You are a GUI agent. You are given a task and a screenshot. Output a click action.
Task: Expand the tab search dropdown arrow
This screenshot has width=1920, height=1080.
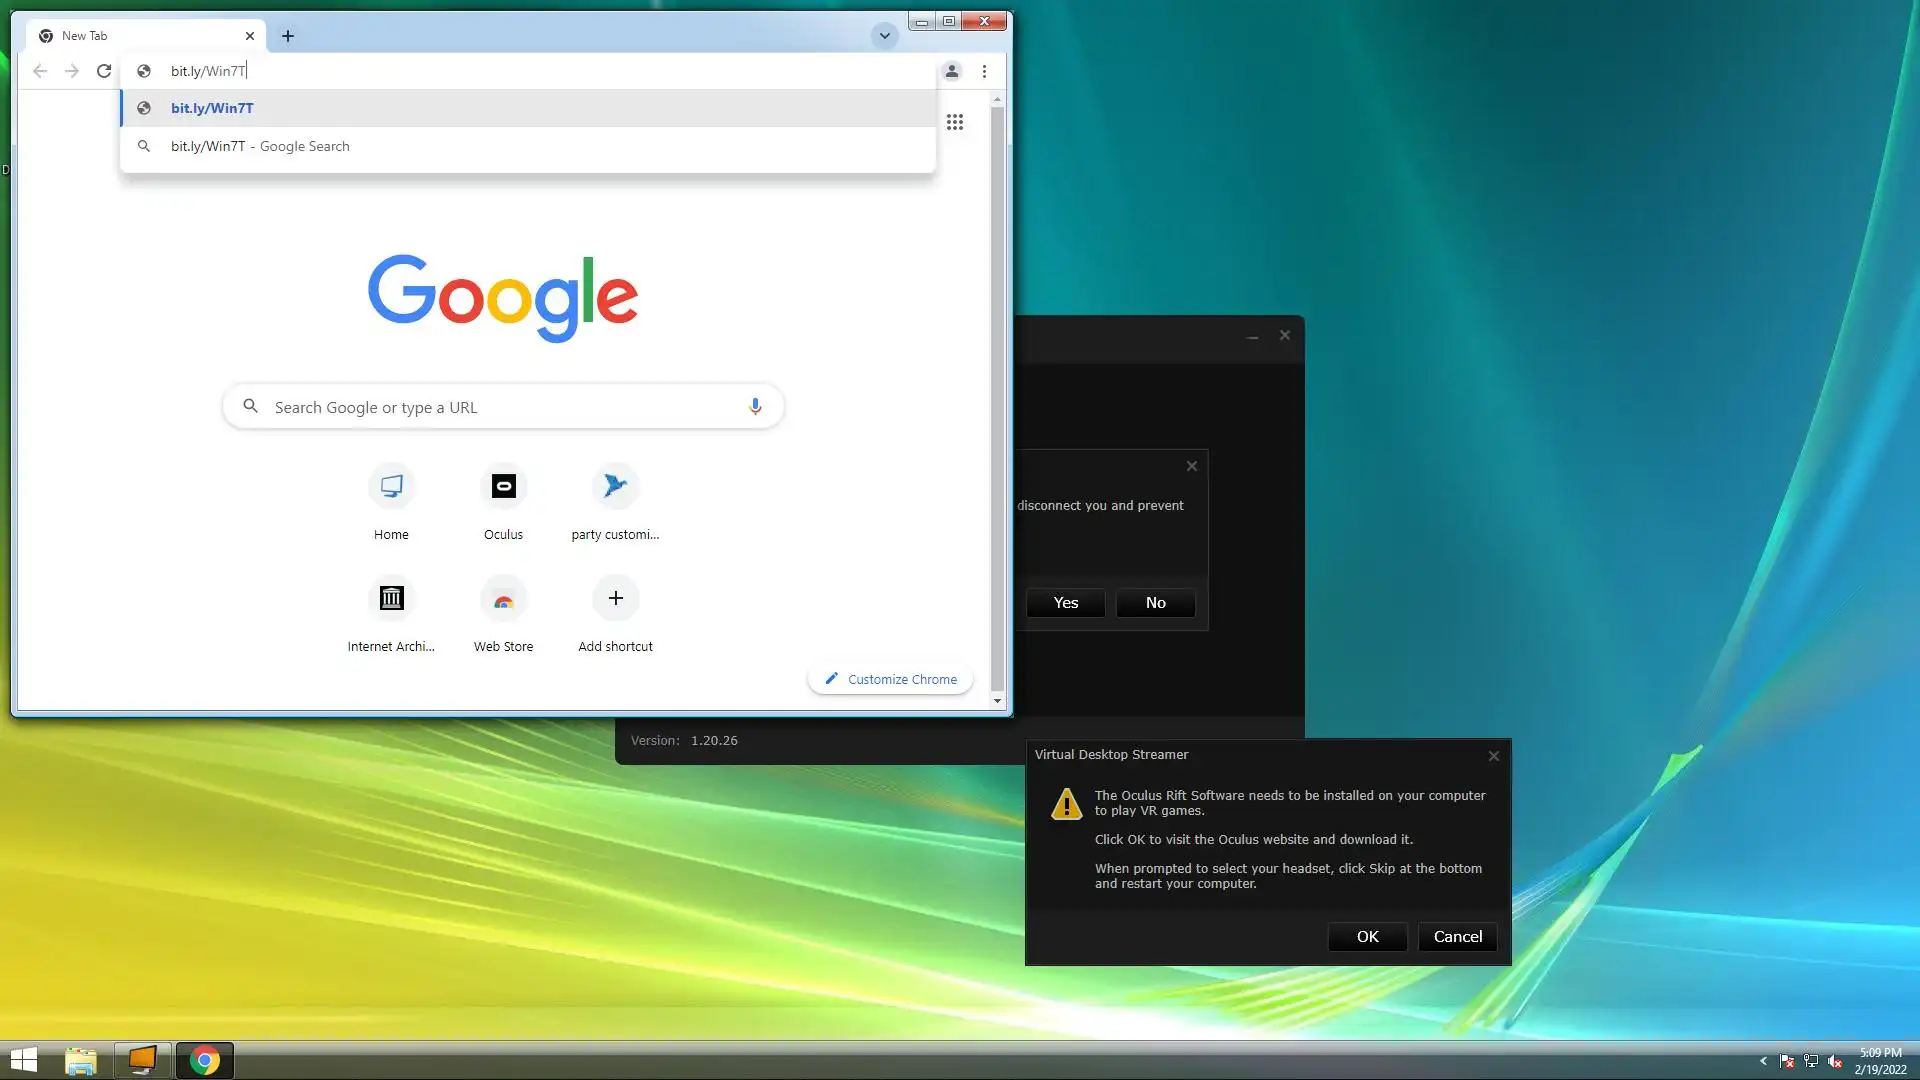coord(884,36)
